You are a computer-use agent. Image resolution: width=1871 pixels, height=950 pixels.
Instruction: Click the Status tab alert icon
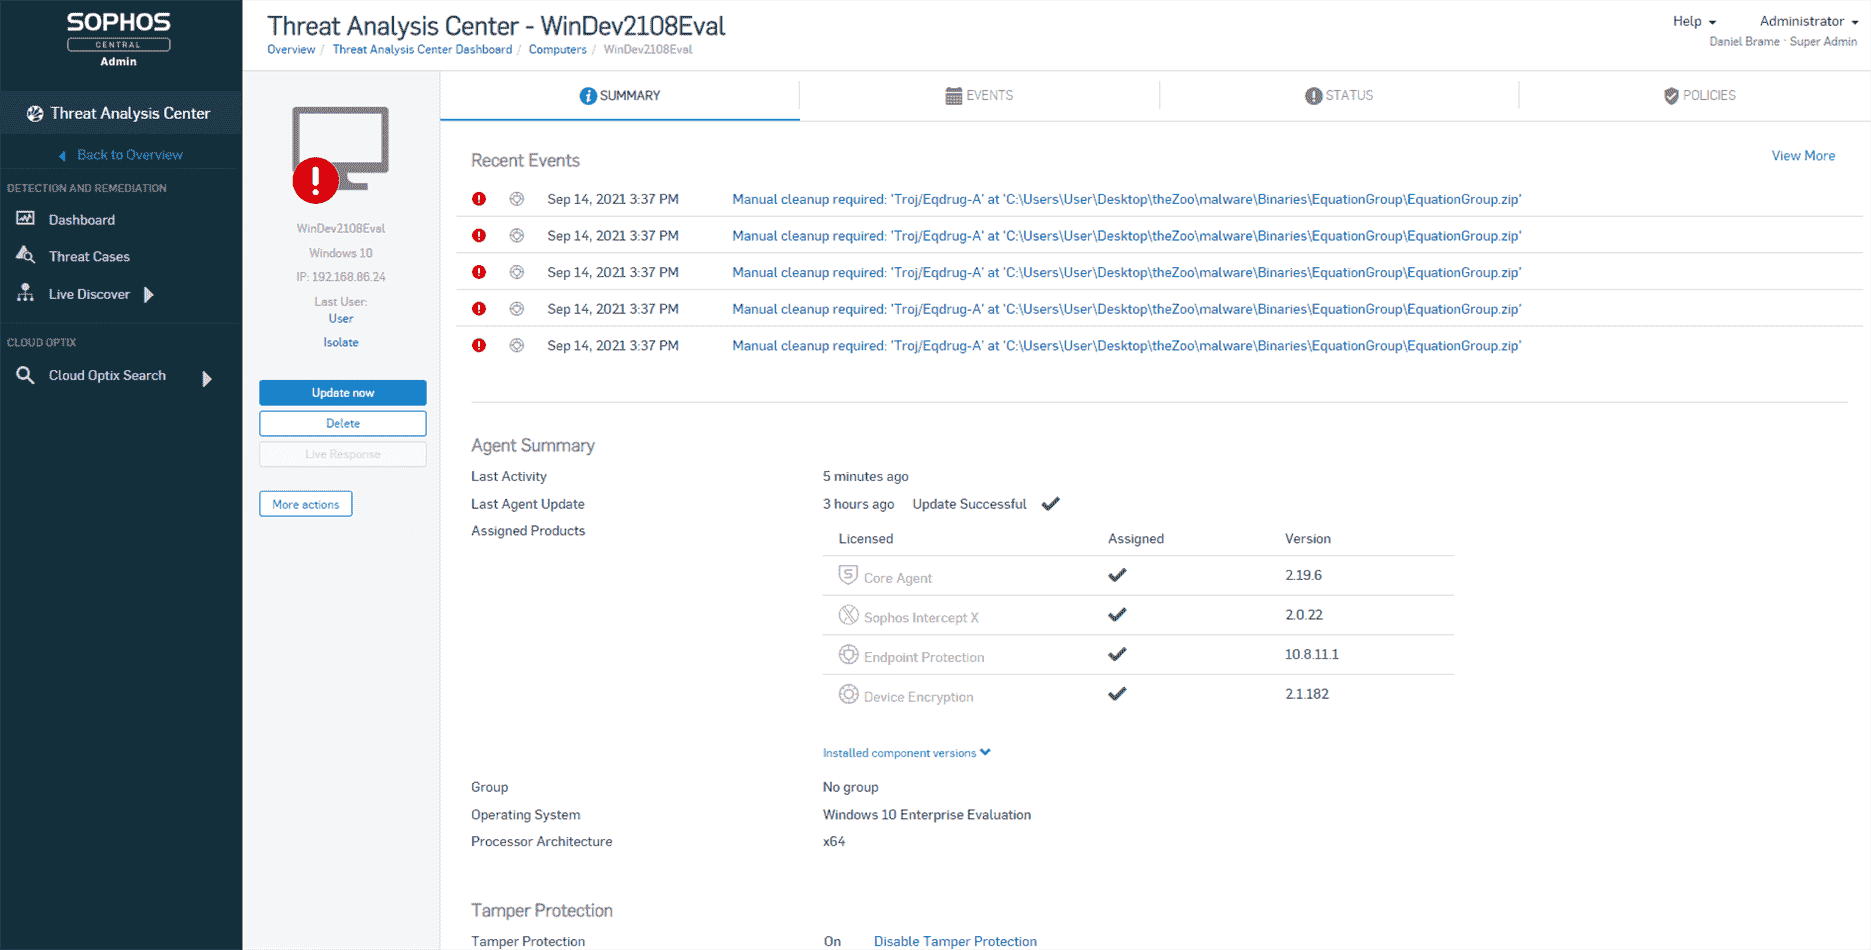point(1313,96)
